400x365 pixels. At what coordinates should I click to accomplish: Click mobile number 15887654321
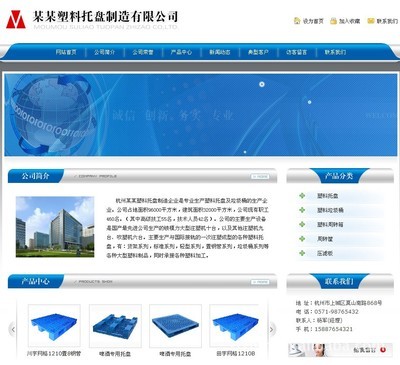point(333,329)
